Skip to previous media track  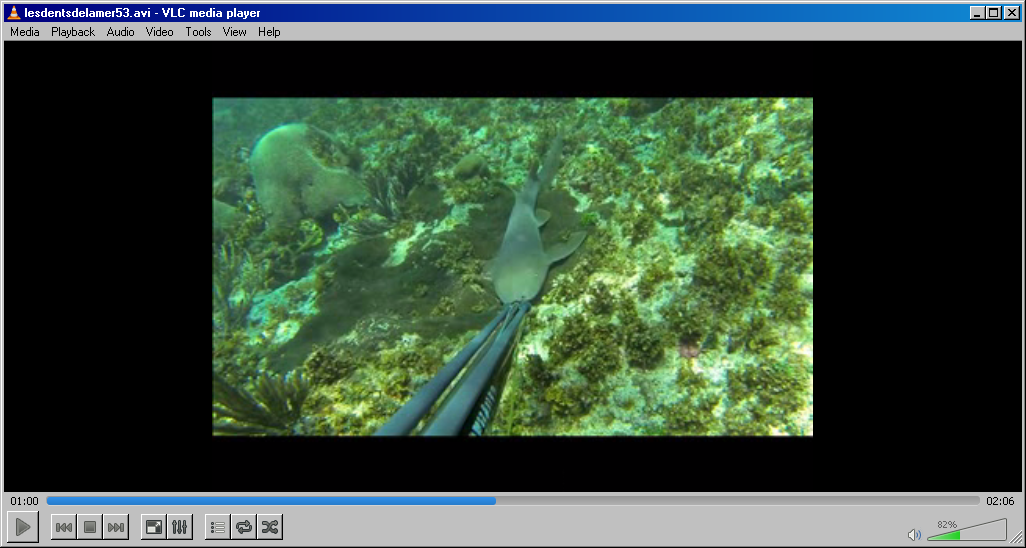(x=63, y=527)
